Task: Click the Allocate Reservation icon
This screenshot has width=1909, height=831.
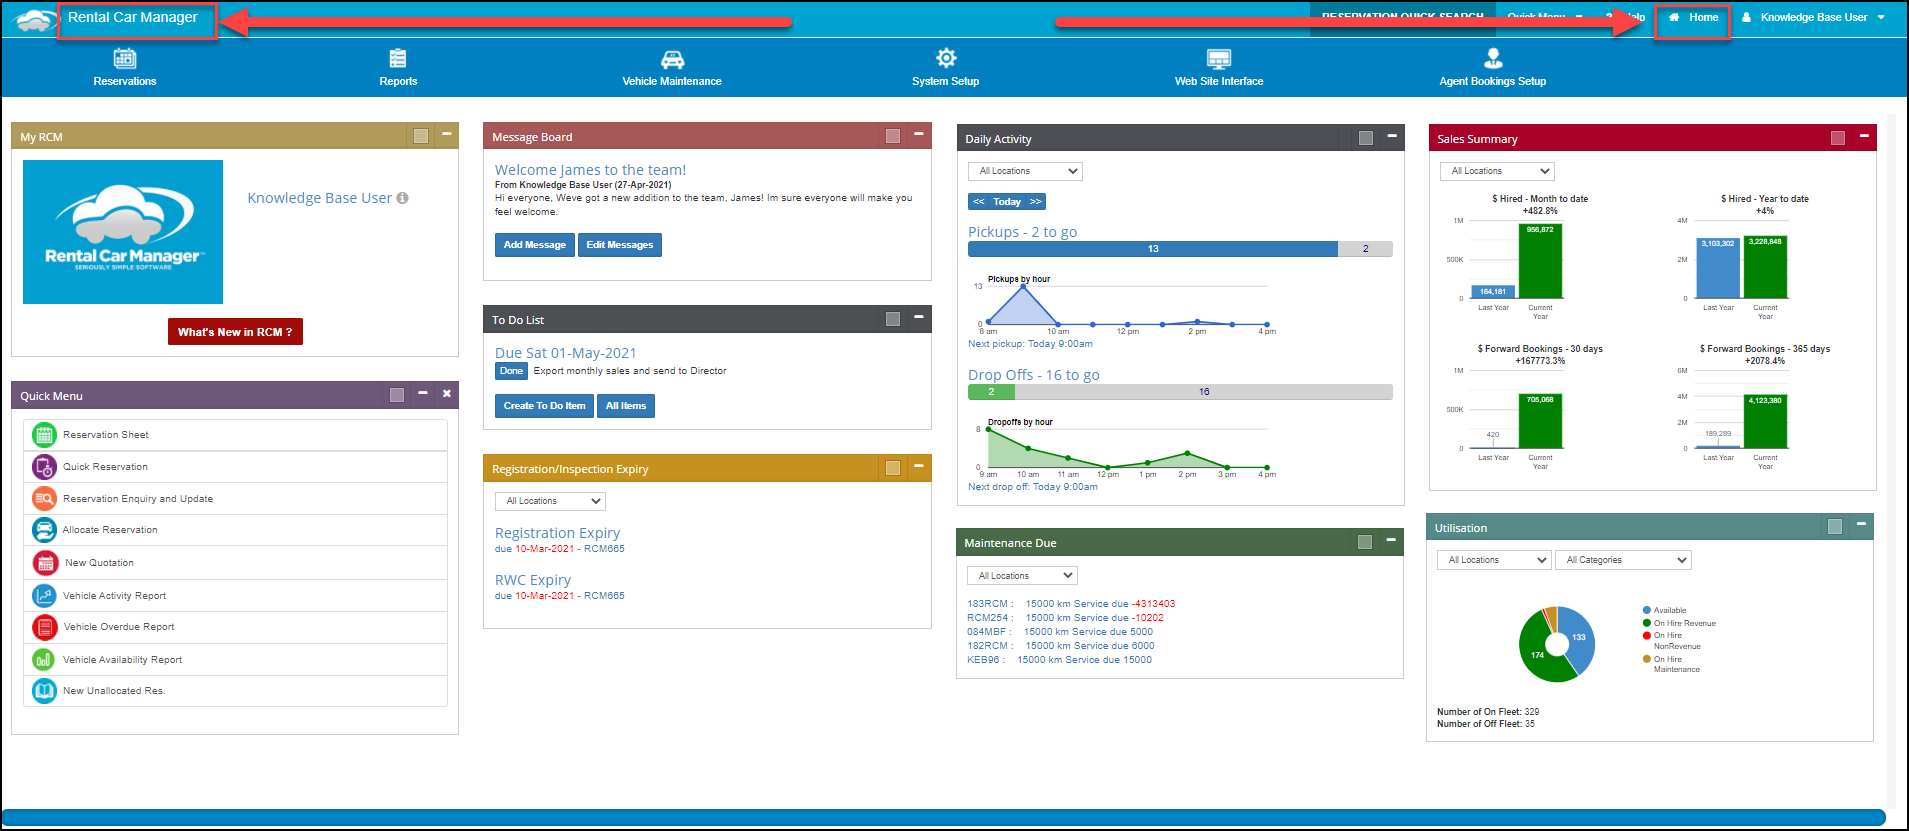Action: coord(44,530)
